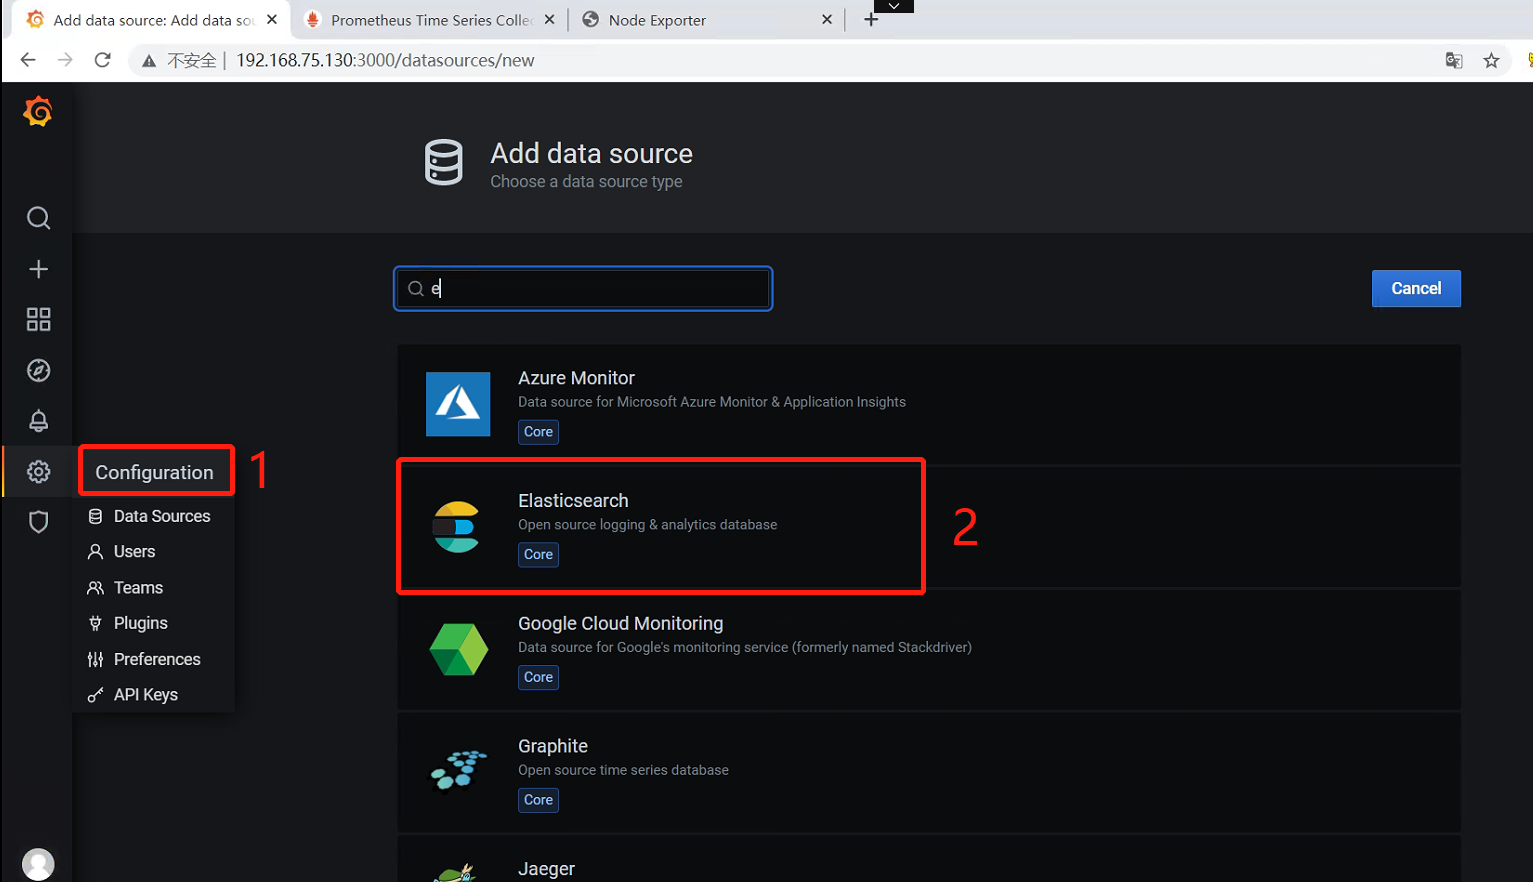Open Users from the Configuration menu
The height and width of the screenshot is (882, 1533).
[x=134, y=552]
